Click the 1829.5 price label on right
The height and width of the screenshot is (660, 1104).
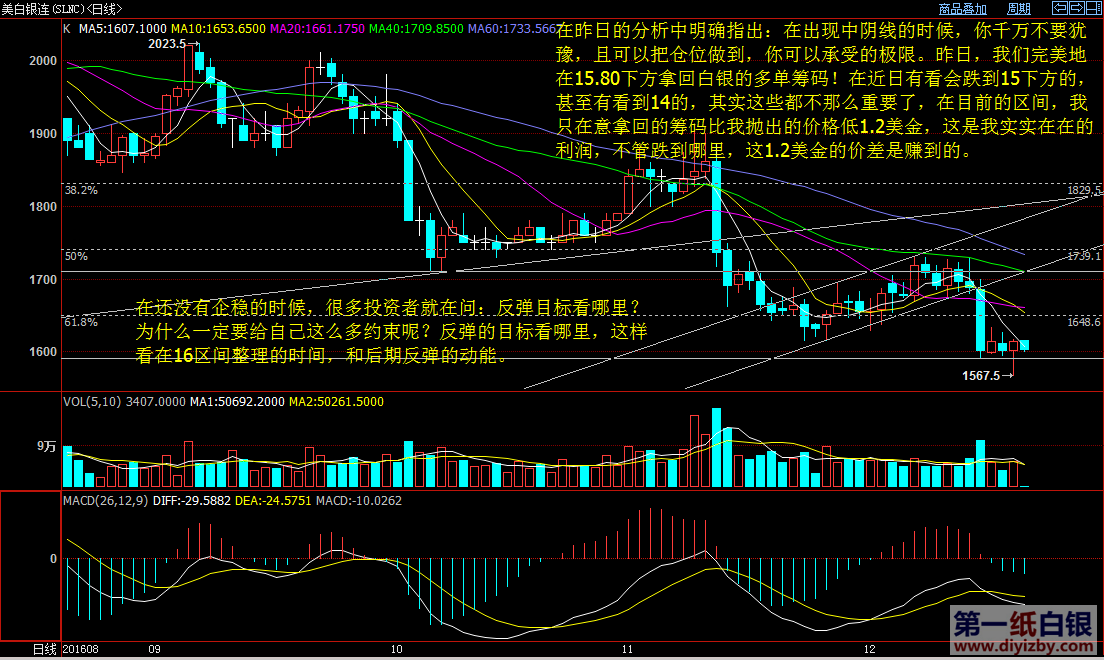tap(1084, 190)
